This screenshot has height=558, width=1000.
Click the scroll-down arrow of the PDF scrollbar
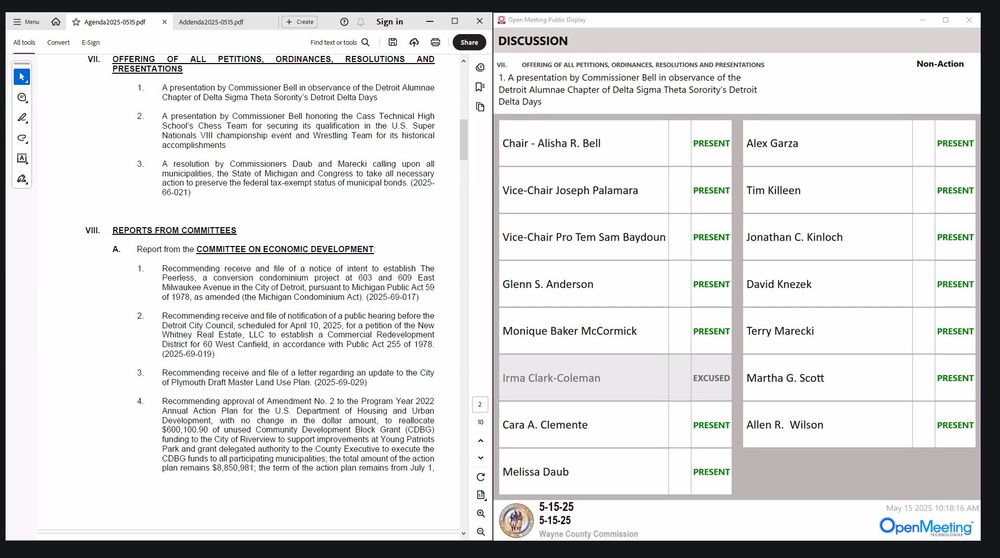pyautogui.click(x=464, y=533)
